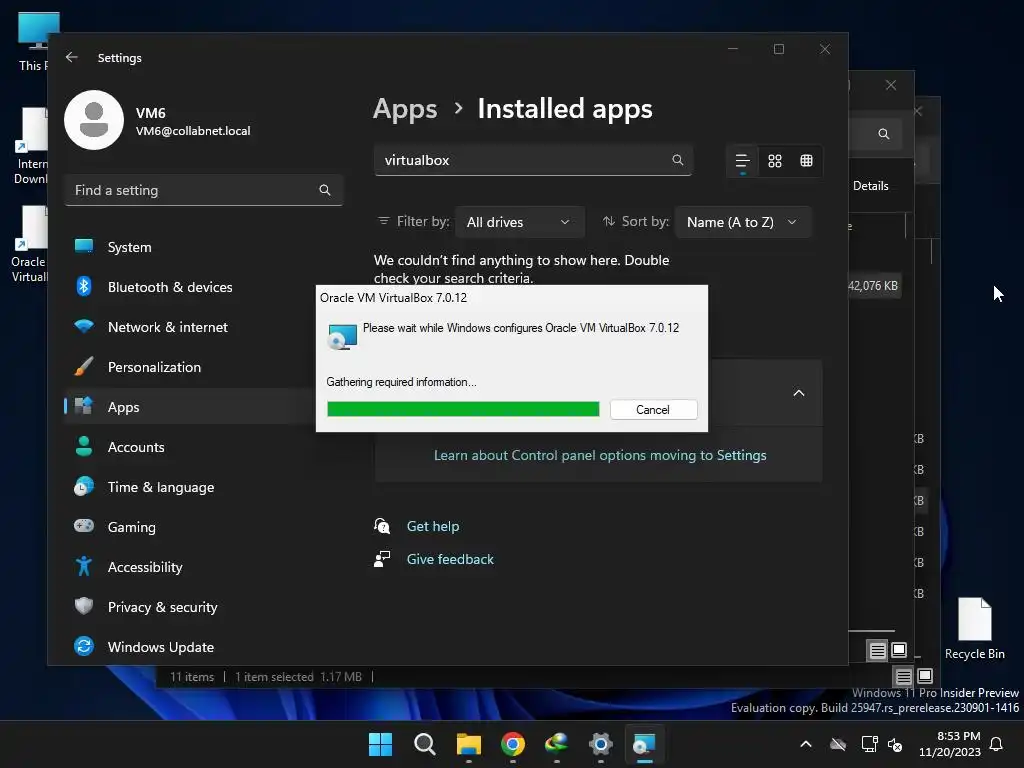
Task: Launch Google Chrome from the taskbar
Action: [x=513, y=744]
